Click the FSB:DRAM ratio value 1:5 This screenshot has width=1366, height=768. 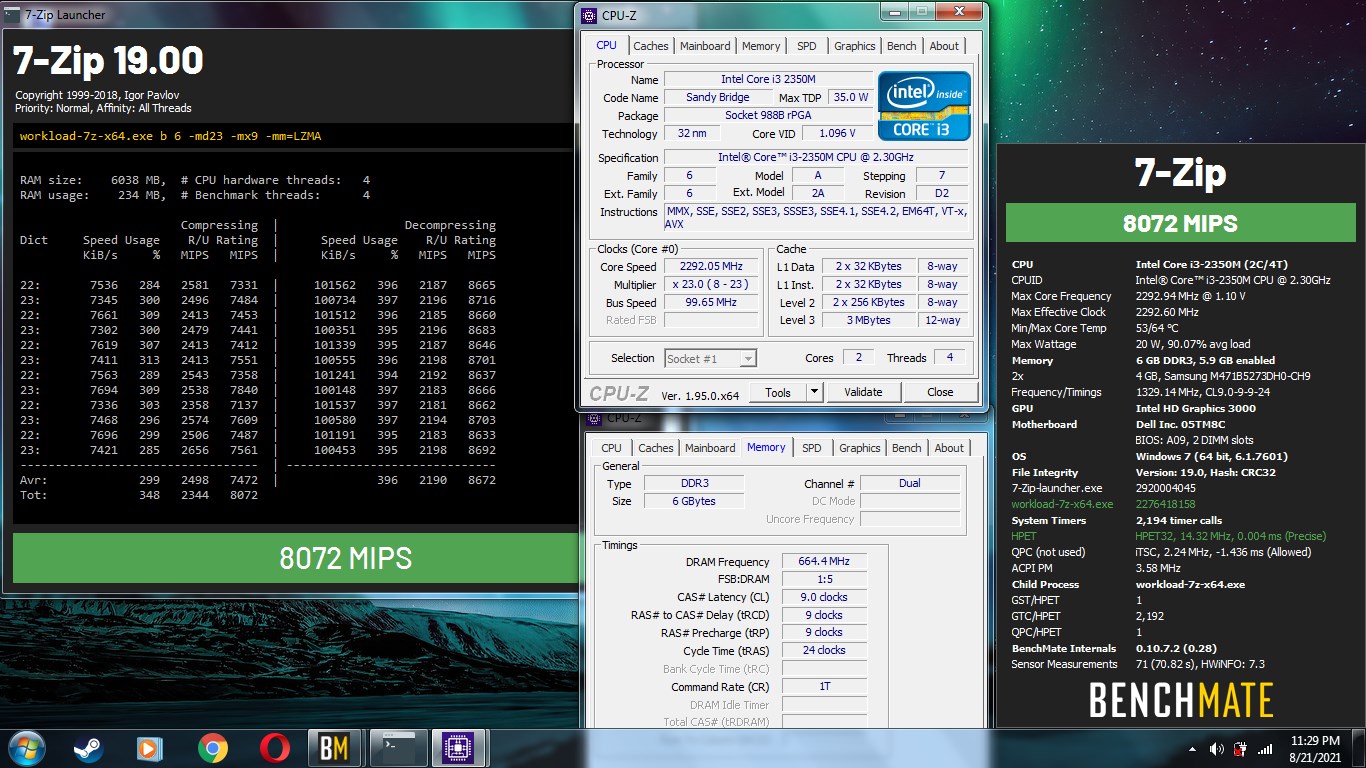(824, 580)
